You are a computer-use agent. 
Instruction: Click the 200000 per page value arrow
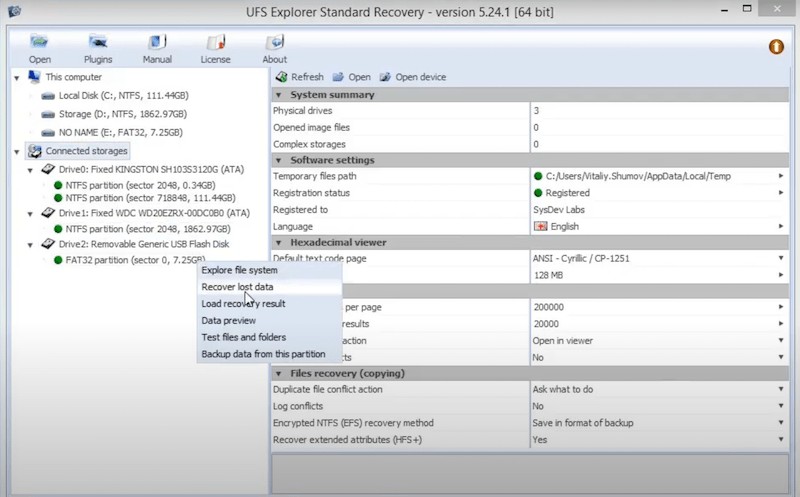pos(781,307)
